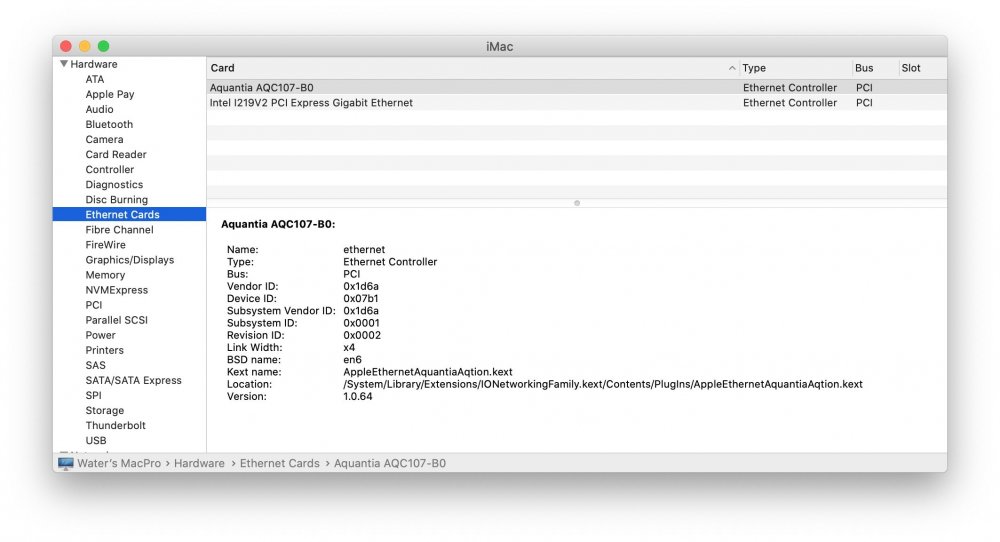Open Parallel SCSI section

(117, 320)
